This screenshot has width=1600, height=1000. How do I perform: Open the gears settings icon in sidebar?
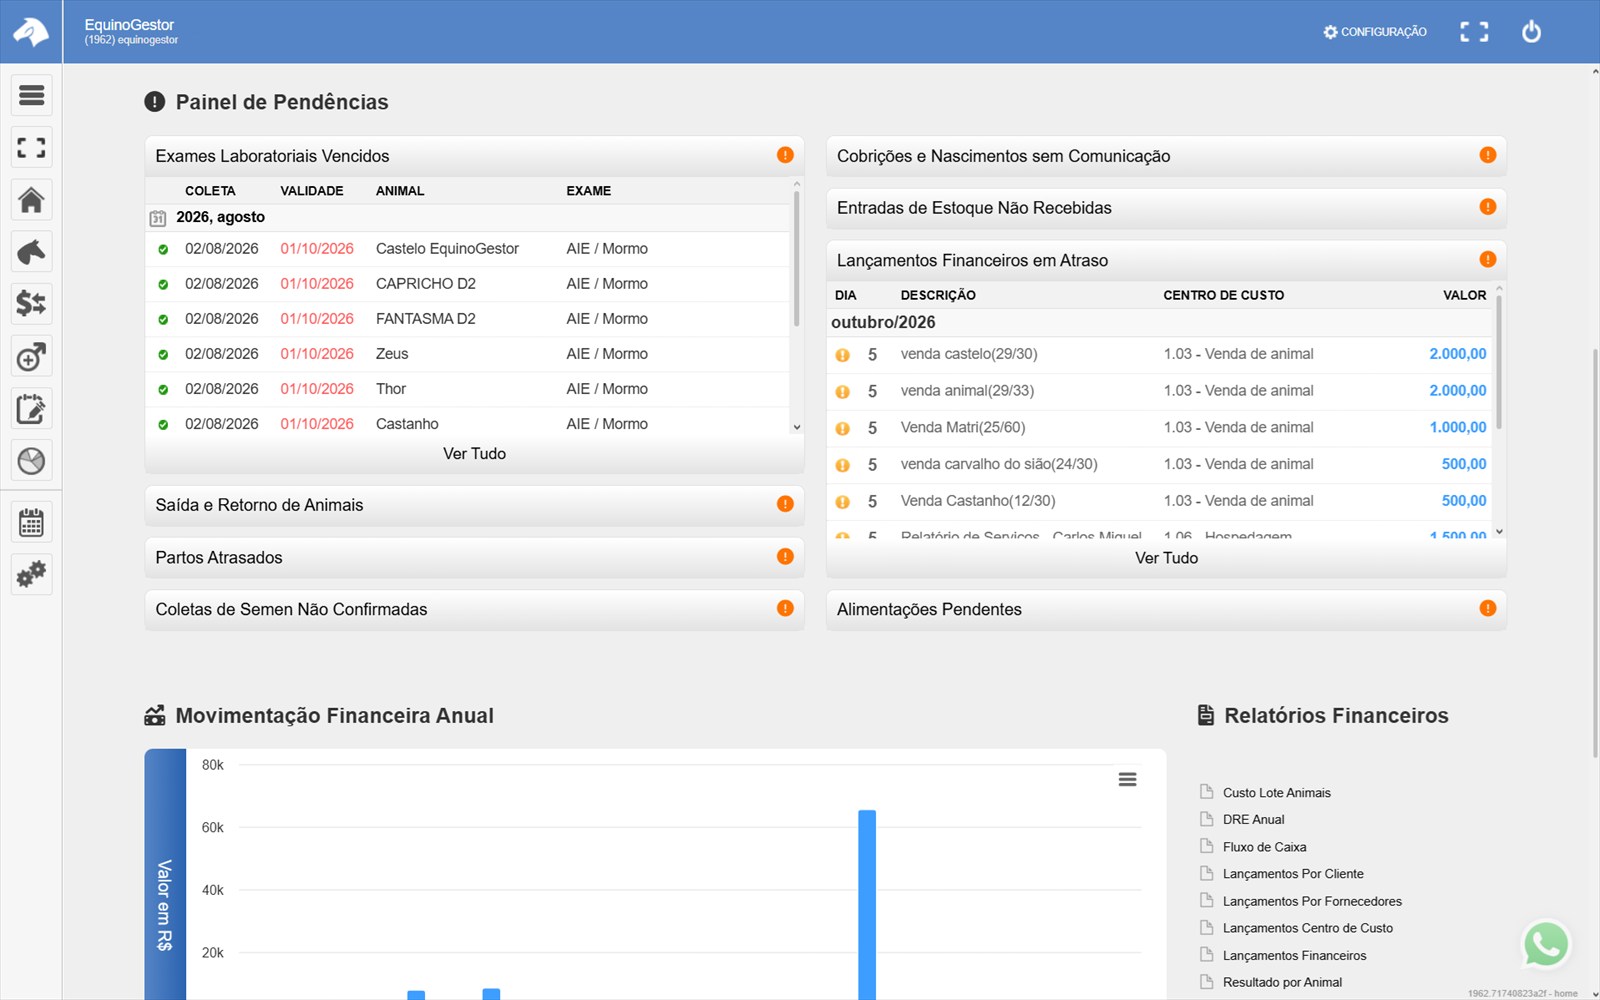31,575
